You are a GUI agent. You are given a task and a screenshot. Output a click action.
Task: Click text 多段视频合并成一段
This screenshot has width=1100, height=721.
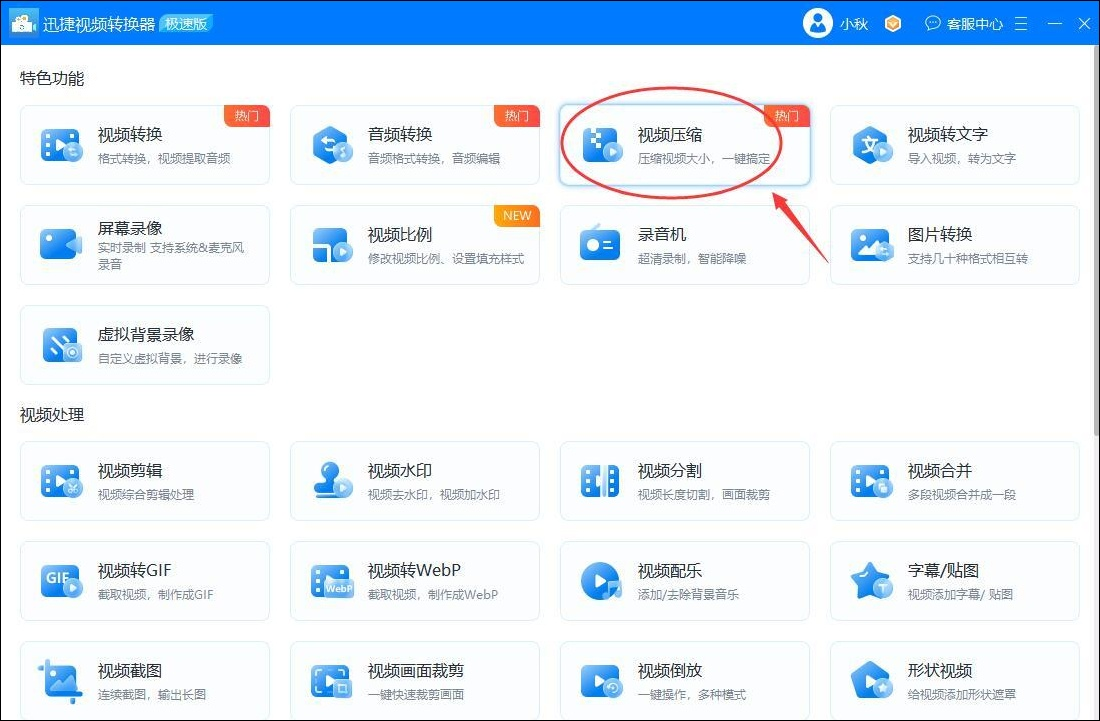coord(961,494)
